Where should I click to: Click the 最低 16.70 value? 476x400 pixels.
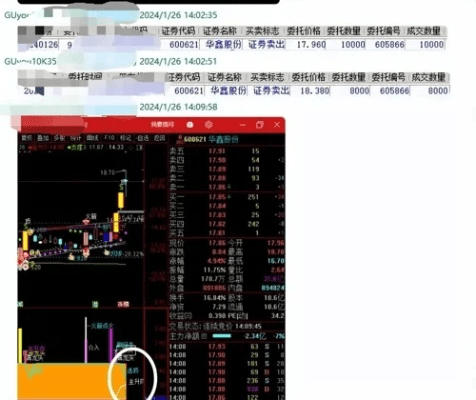pos(275,261)
